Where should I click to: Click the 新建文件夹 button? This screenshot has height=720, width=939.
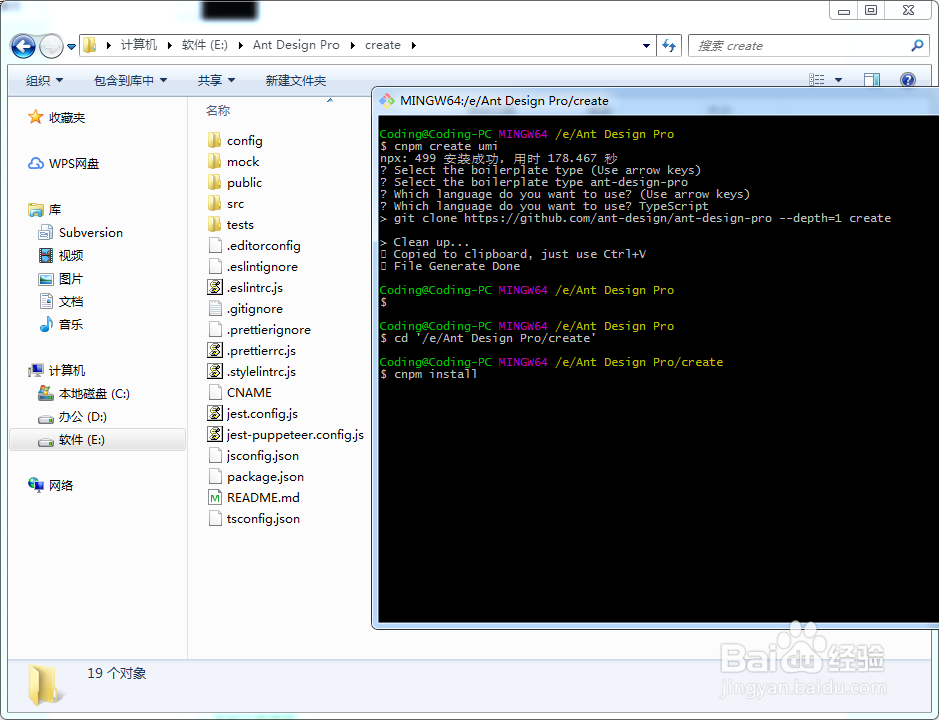click(296, 80)
